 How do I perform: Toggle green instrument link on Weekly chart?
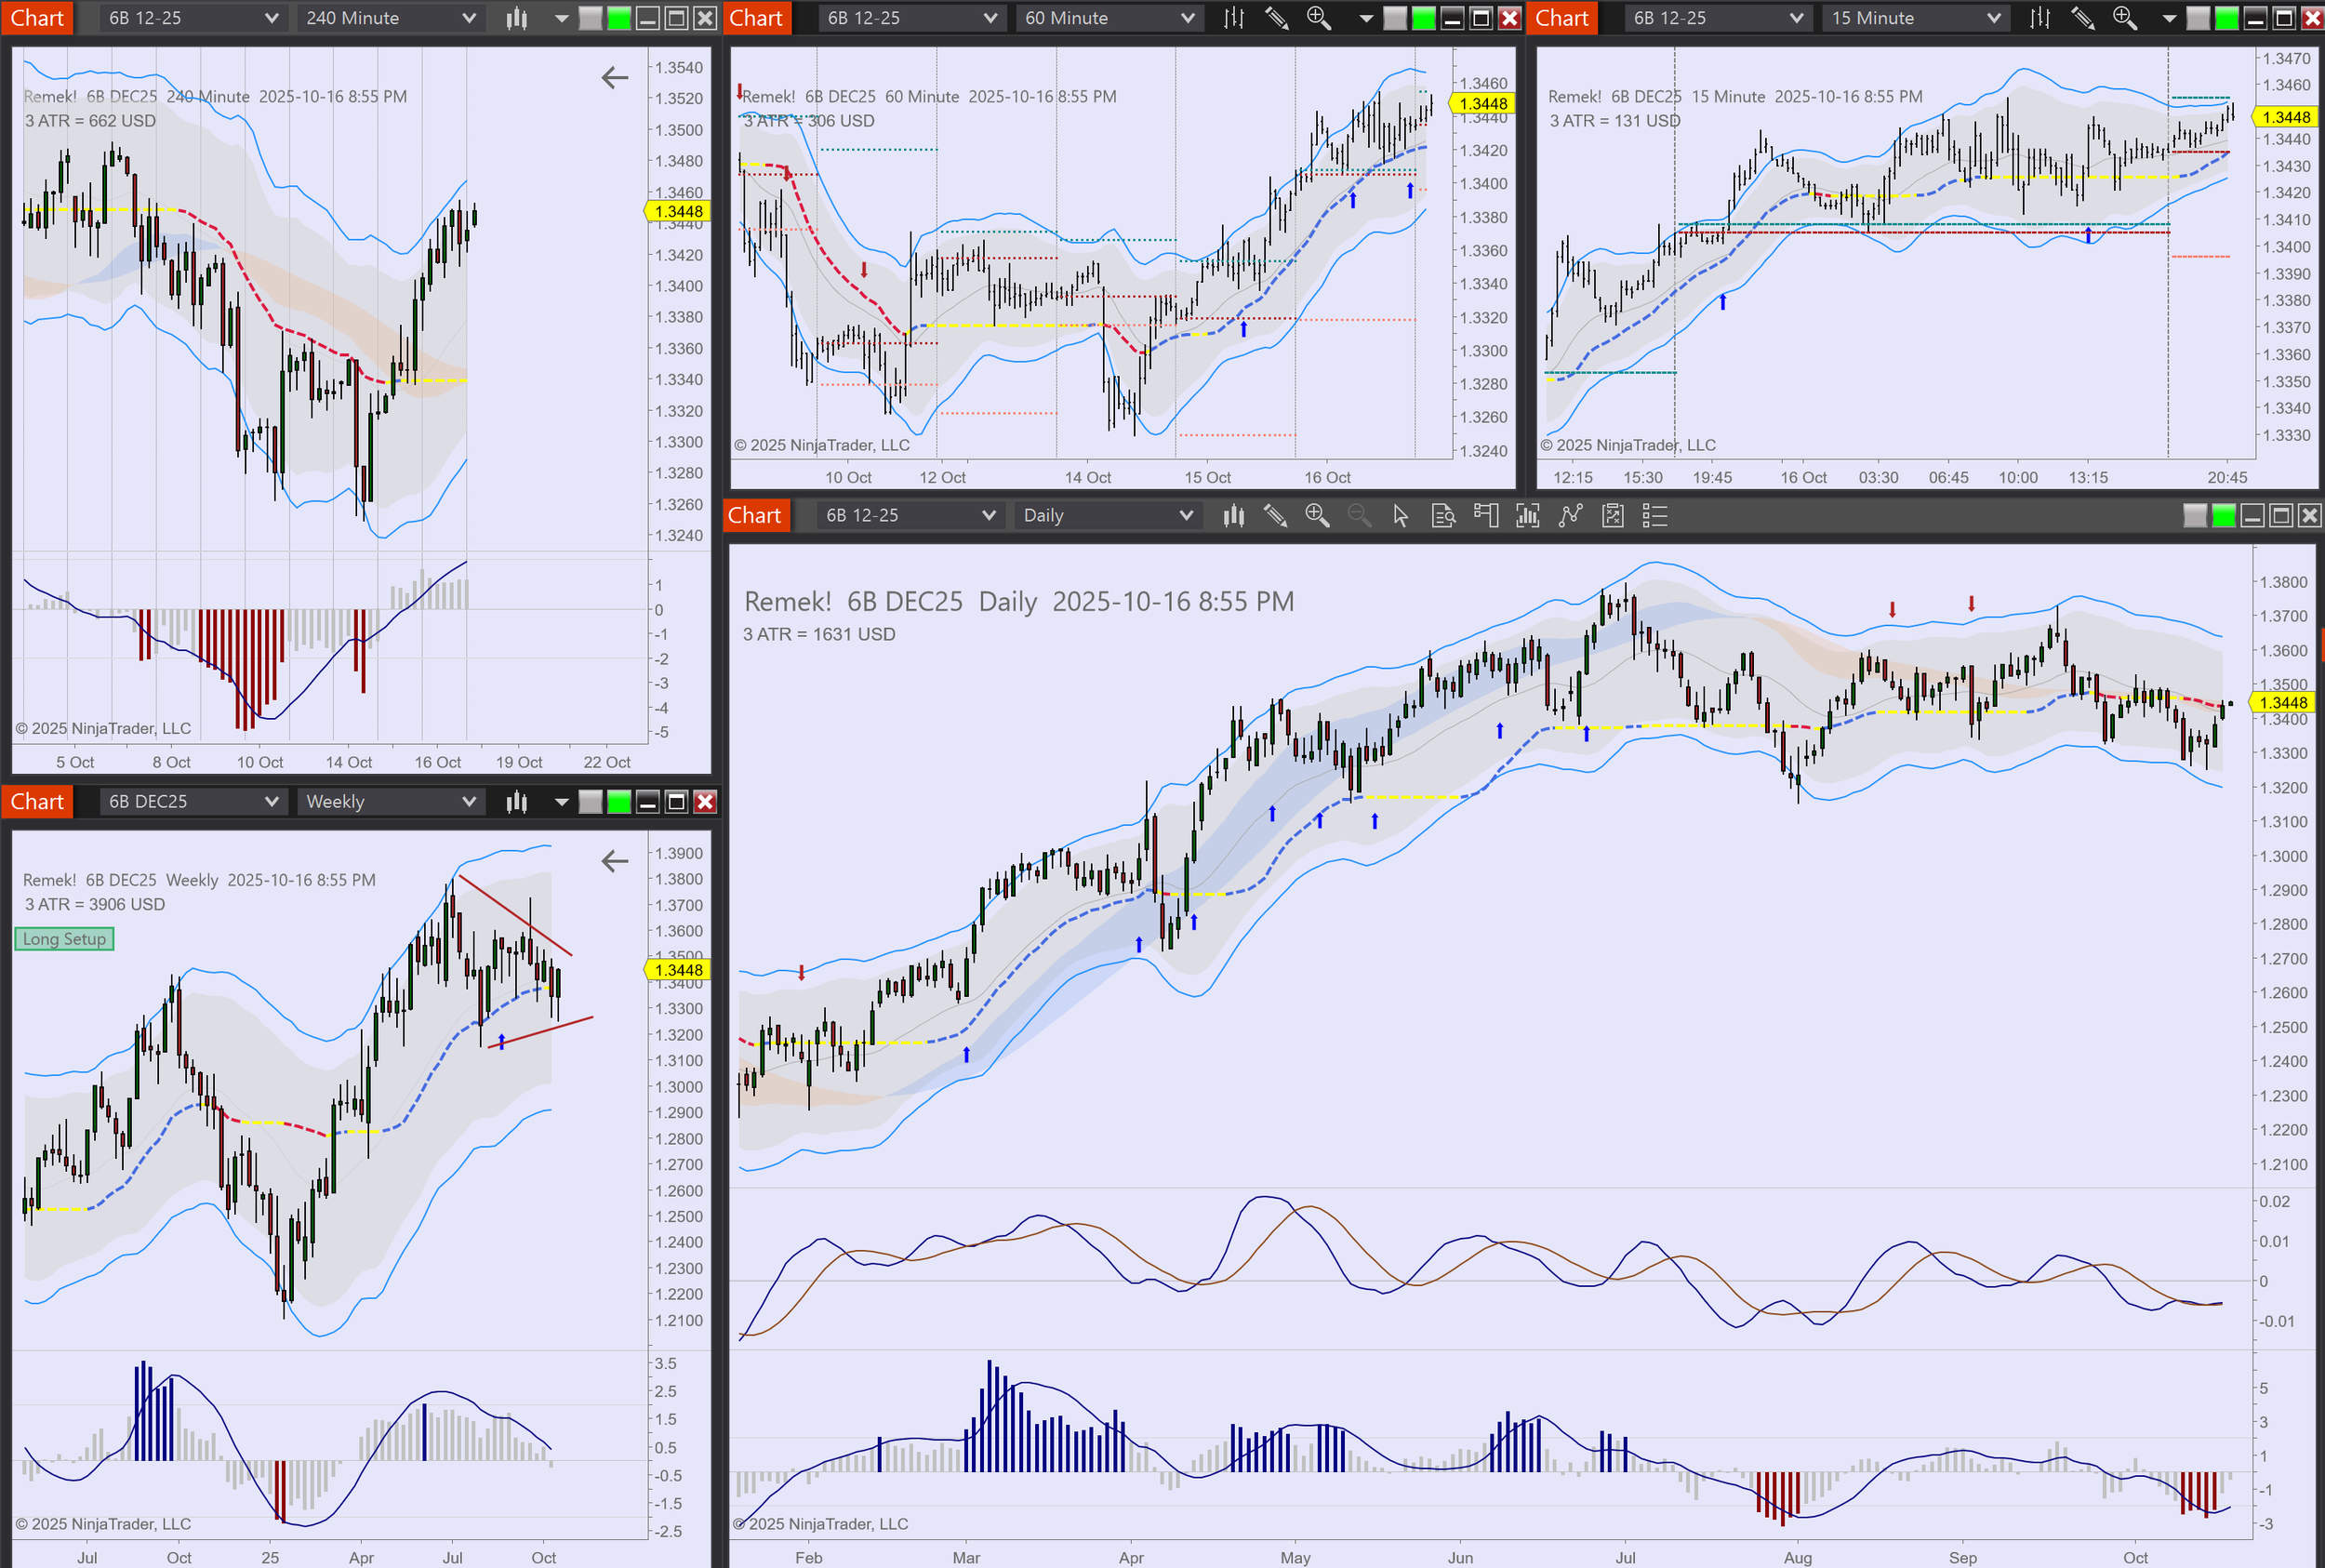(x=619, y=802)
